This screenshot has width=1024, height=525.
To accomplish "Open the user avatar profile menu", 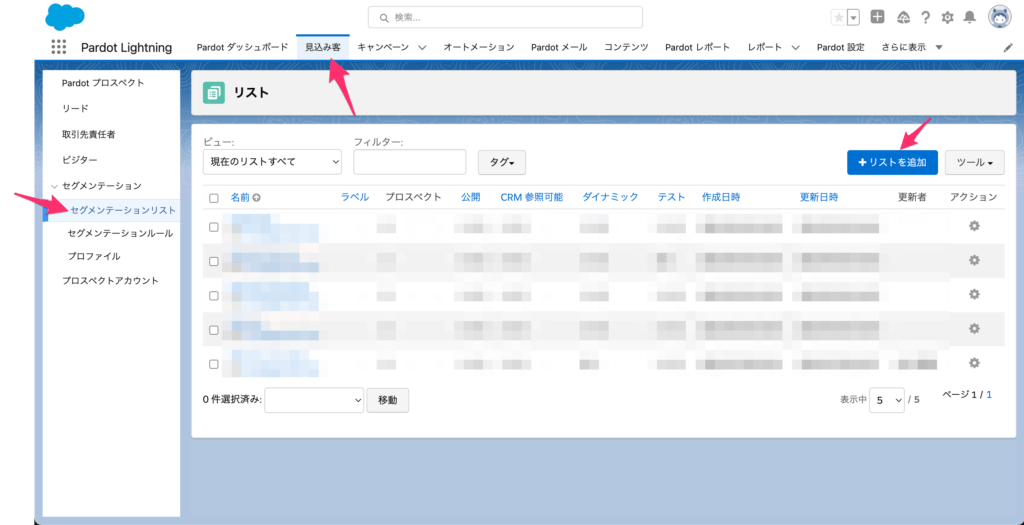I will pos(1000,18).
